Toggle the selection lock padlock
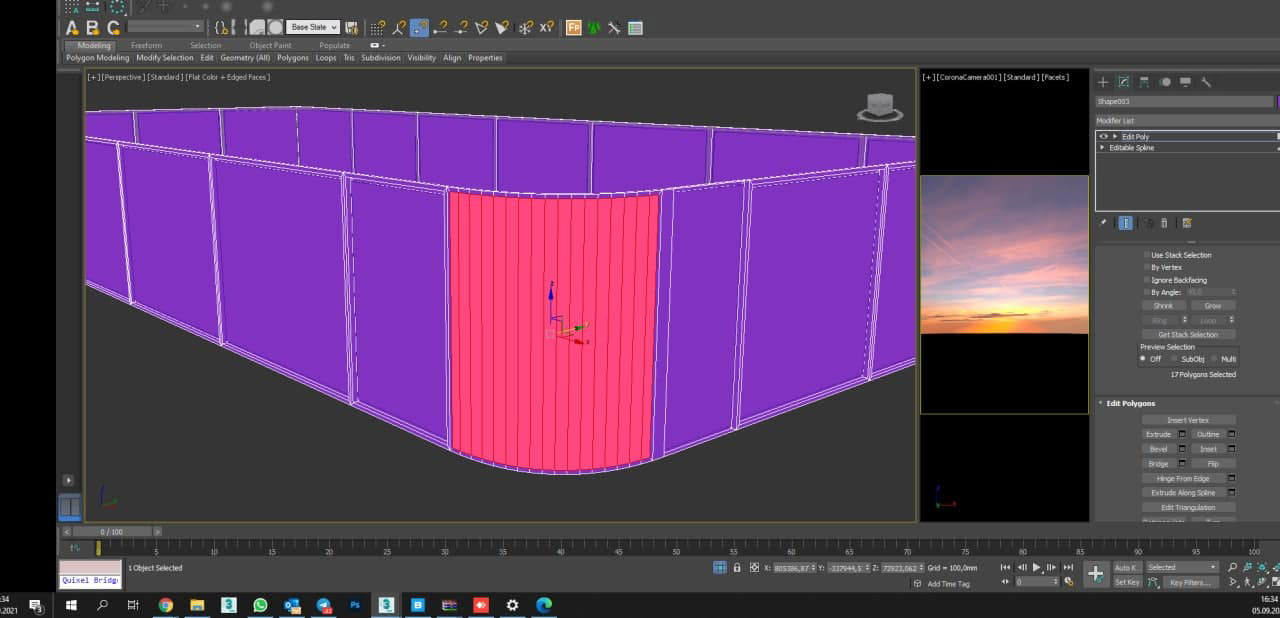The width and height of the screenshot is (1280, 618). 737,568
